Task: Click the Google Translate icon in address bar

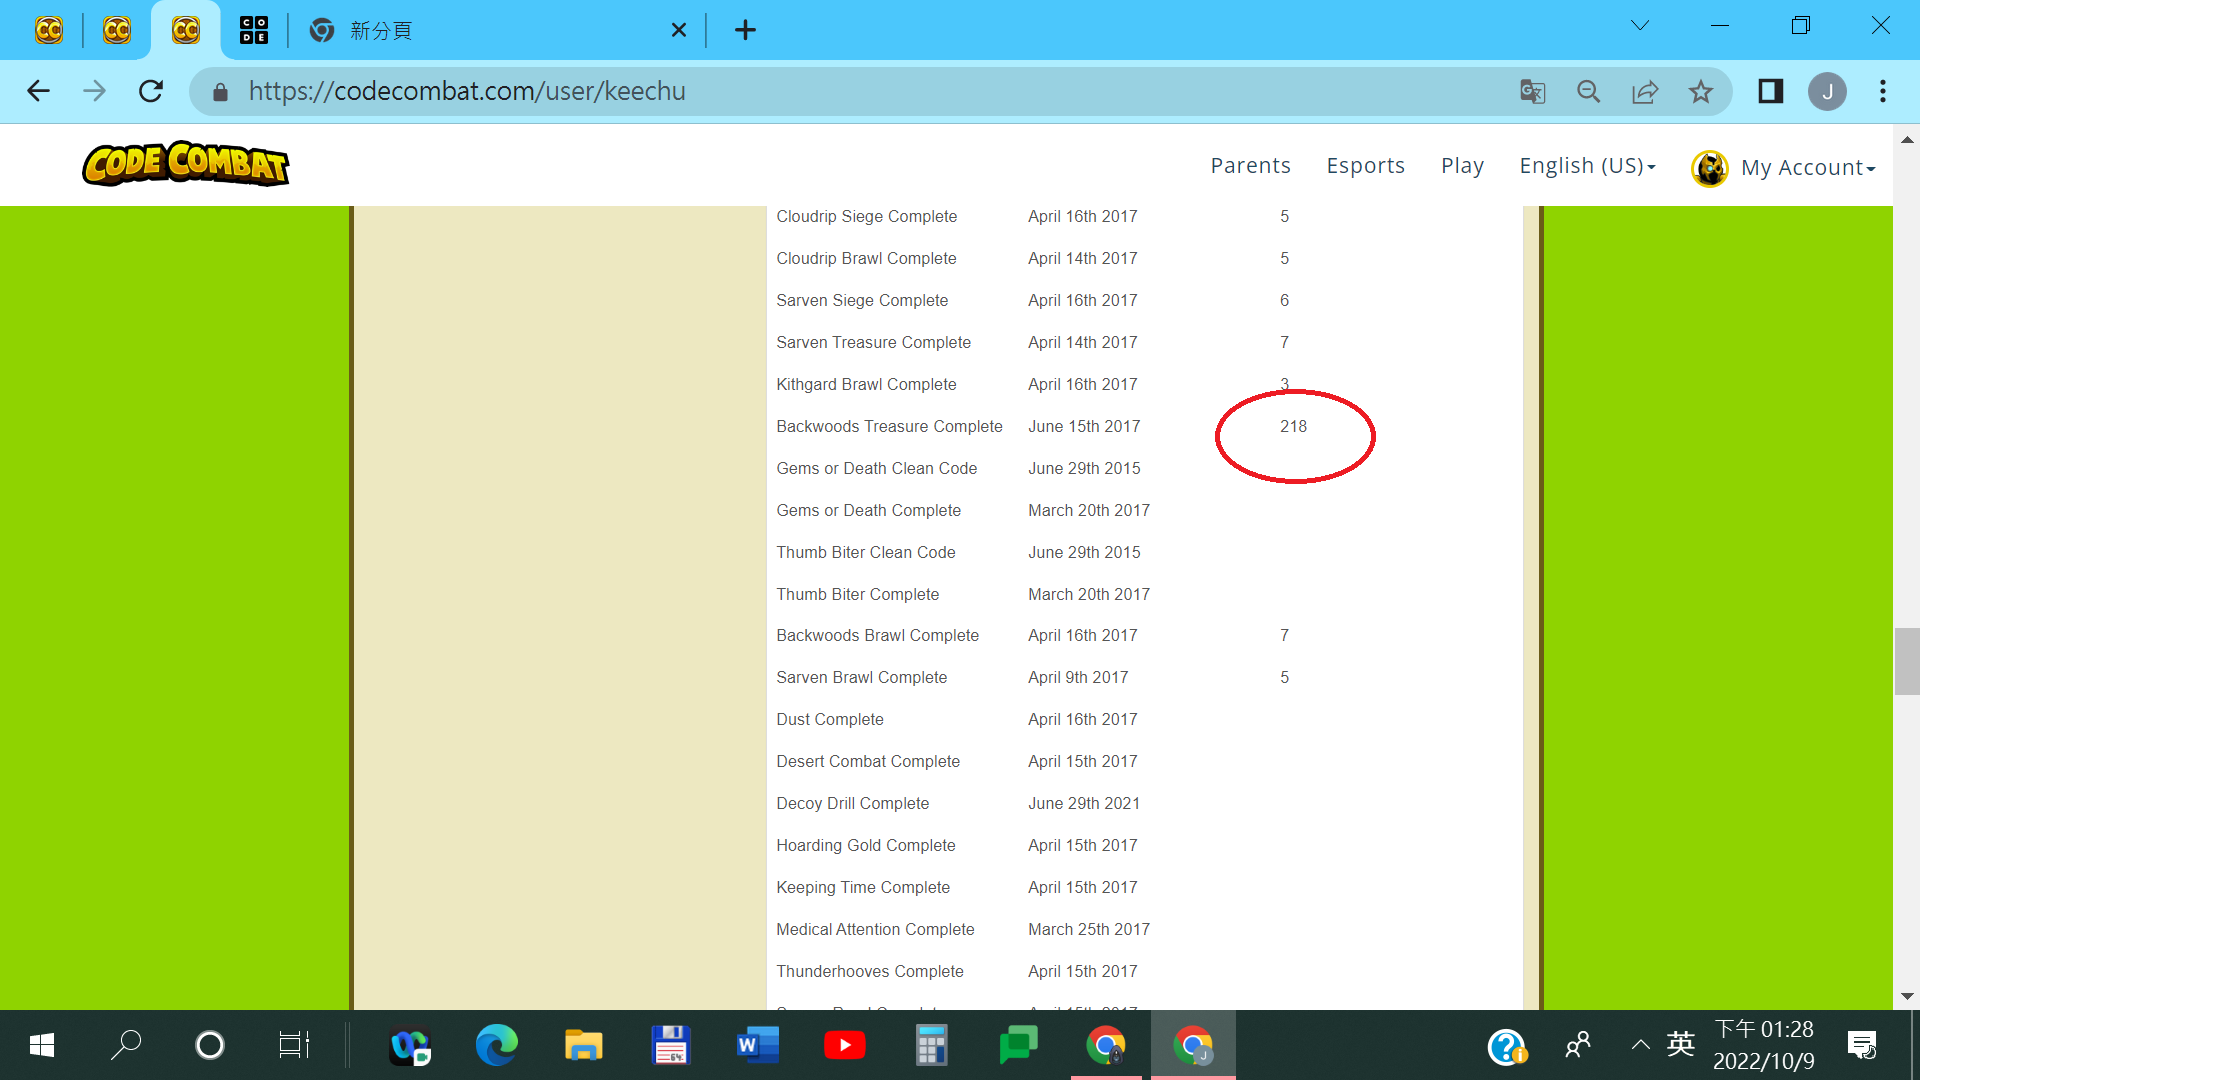Action: (x=1532, y=92)
